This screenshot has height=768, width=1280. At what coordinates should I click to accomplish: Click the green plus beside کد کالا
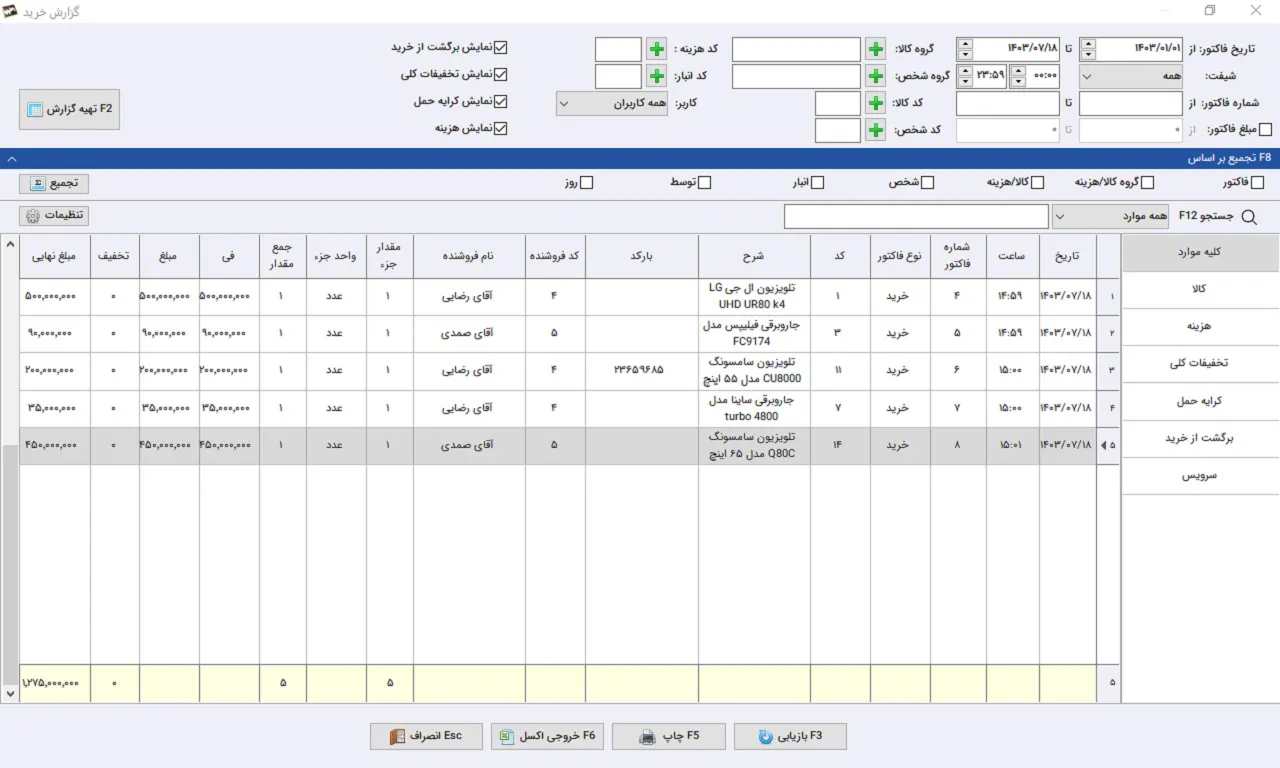pos(875,103)
